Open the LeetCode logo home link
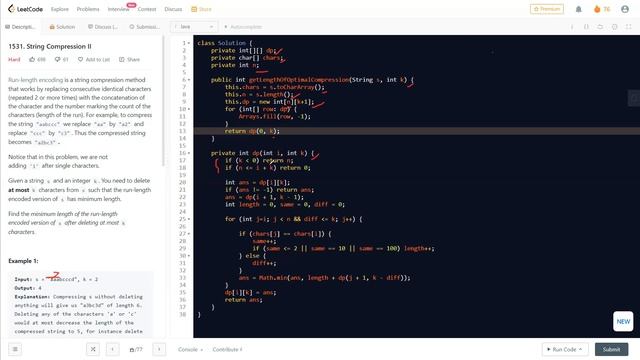 [25, 9]
